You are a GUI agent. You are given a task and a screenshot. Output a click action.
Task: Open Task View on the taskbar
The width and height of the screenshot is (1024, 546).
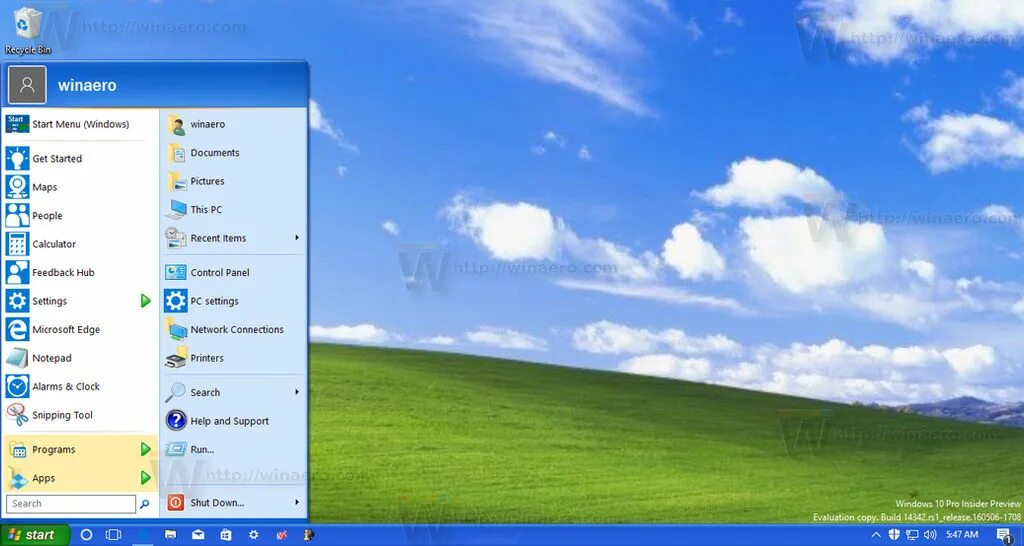(x=114, y=535)
